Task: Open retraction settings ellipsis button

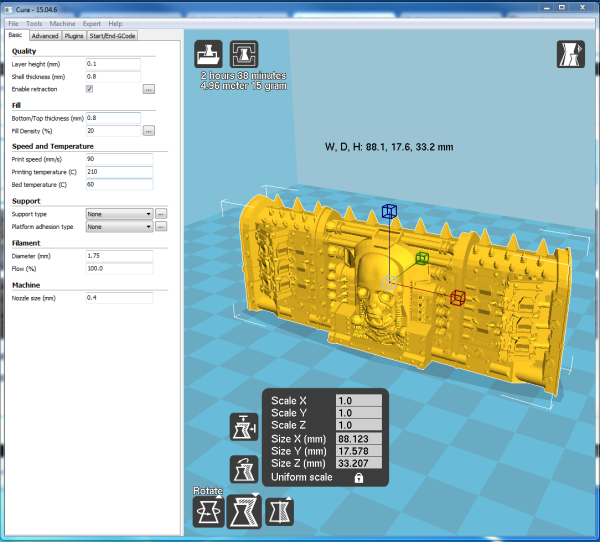Action: click(x=148, y=89)
